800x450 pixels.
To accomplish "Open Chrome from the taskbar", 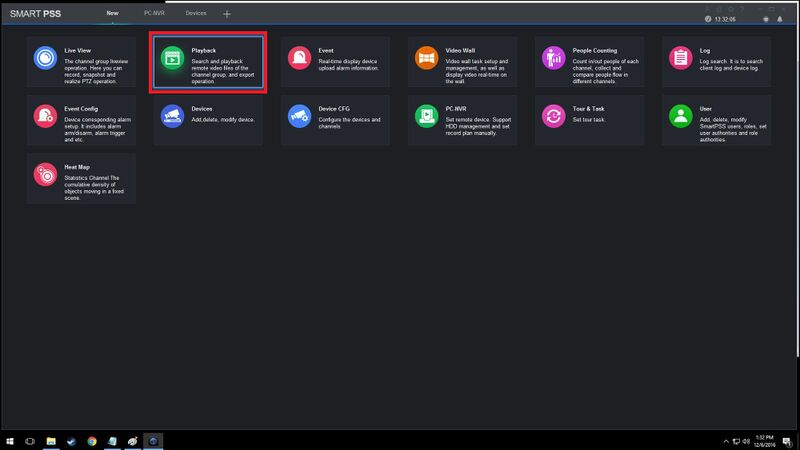I will 92,441.
